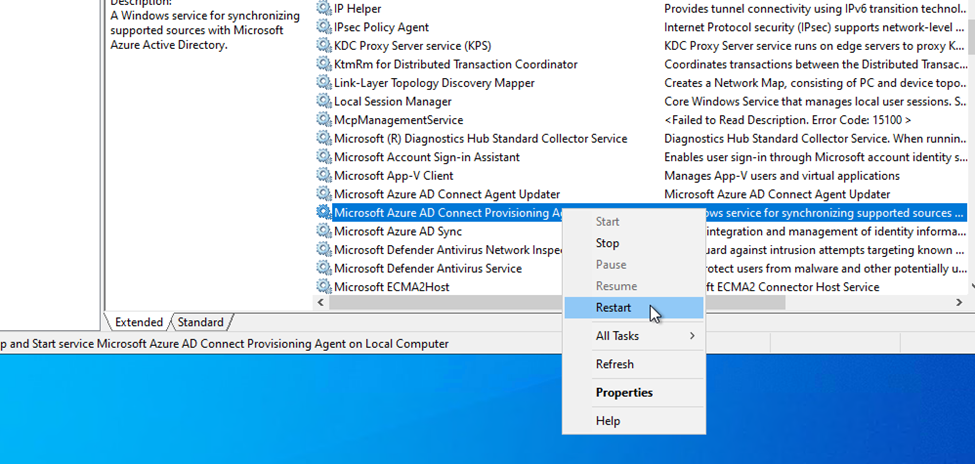Click the gear icon for Microsoft Defender Antivirus Service
975x464 pixels.
point(323,268)
